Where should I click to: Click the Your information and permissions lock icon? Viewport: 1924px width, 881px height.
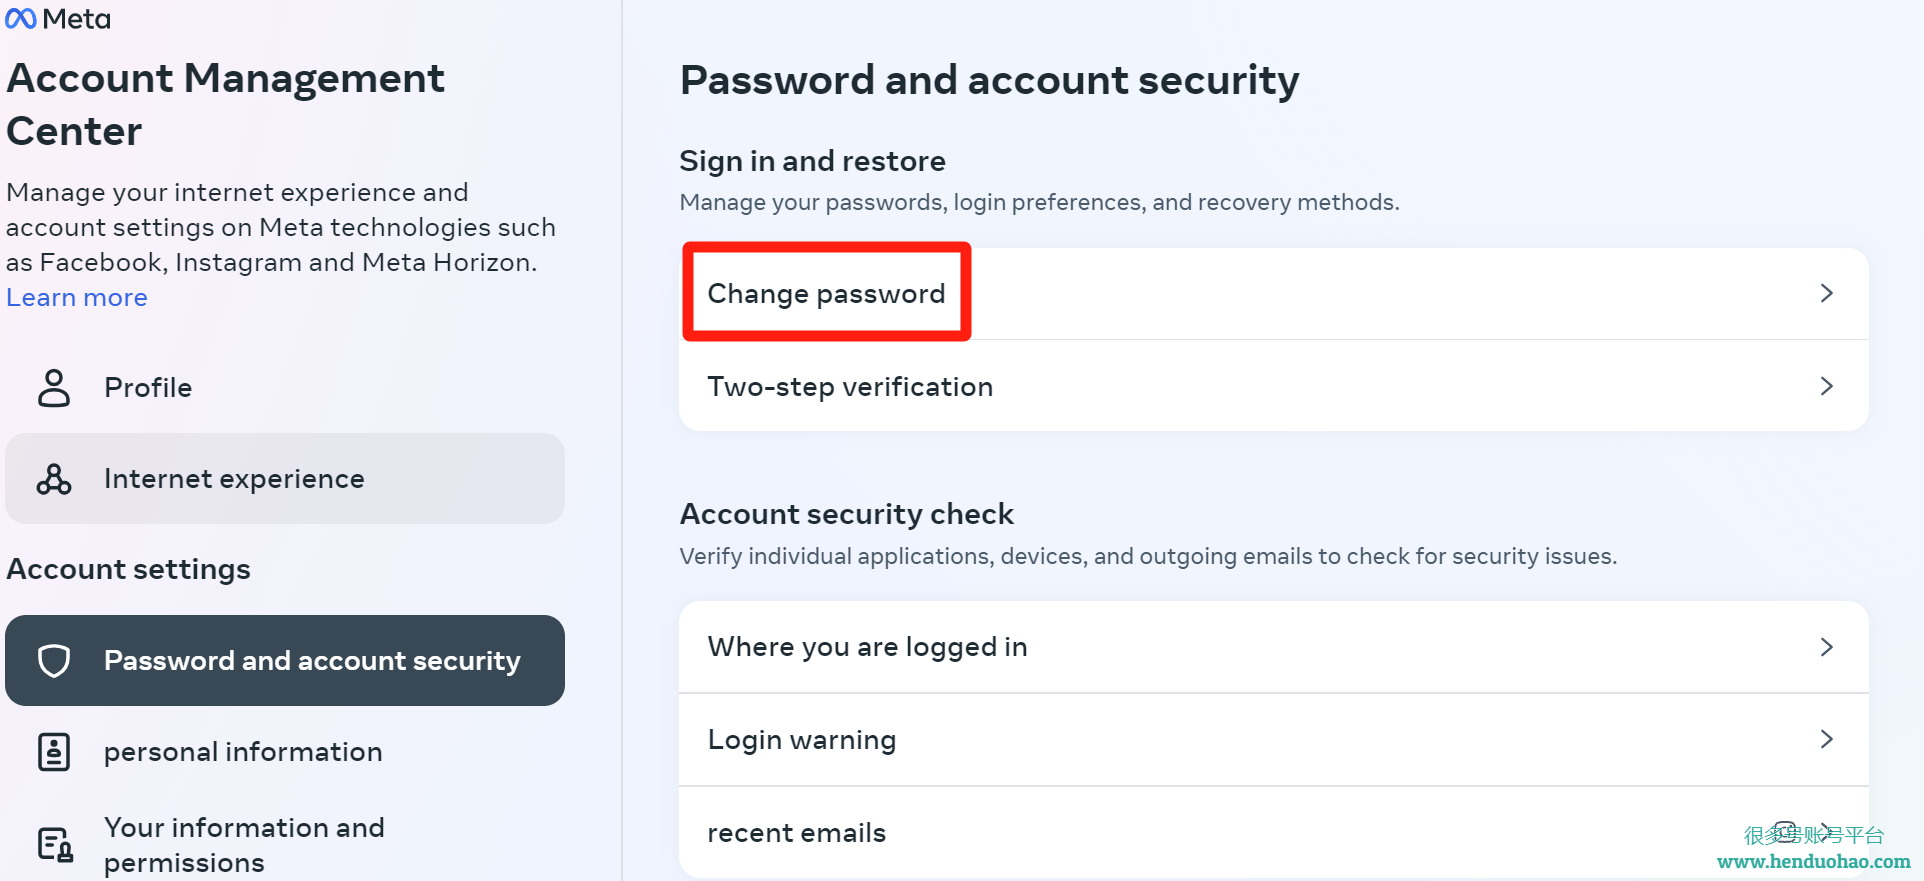pyautogui.click(x=55, y=845)
